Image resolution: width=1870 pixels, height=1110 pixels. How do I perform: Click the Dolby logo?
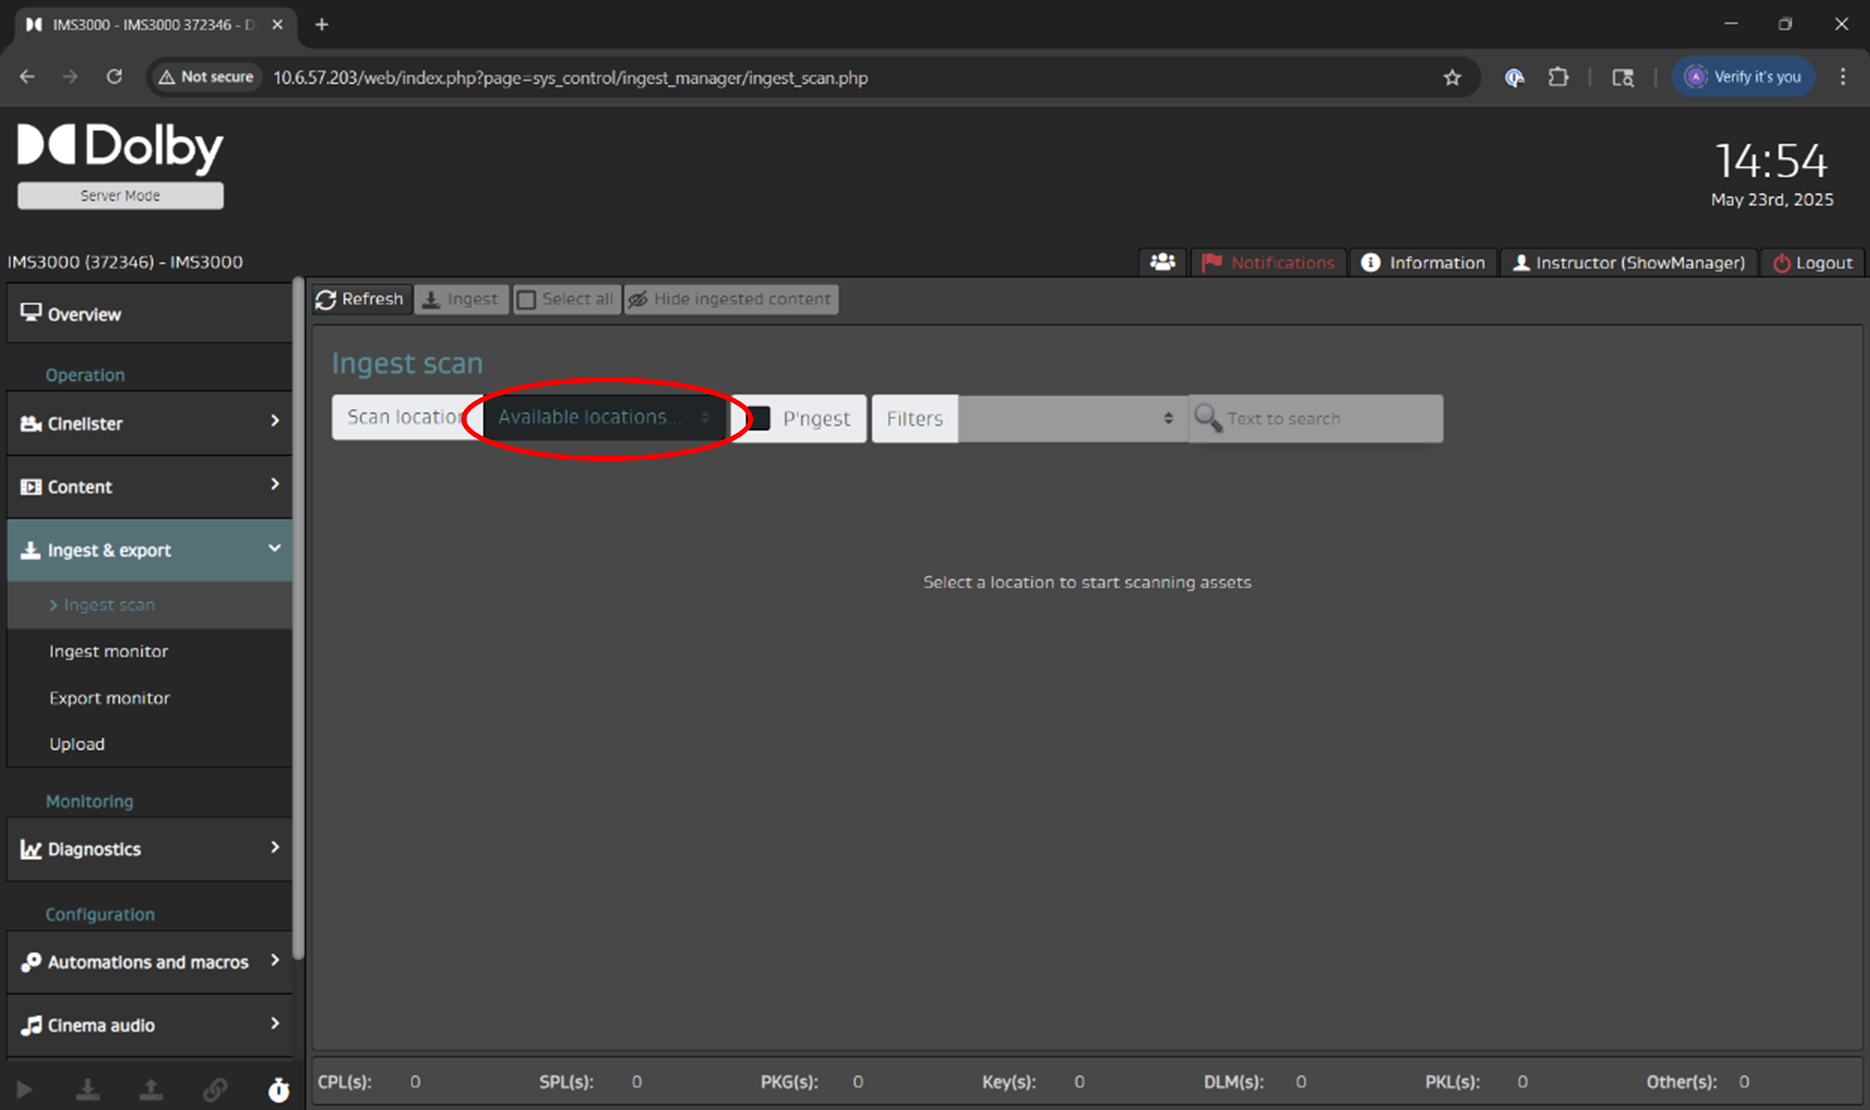120,146
